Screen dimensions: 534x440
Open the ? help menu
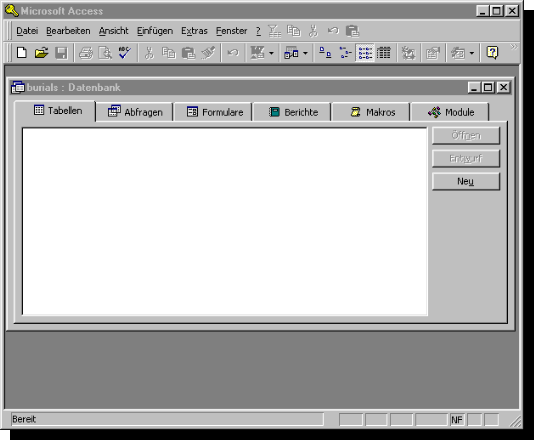(258, 31)
